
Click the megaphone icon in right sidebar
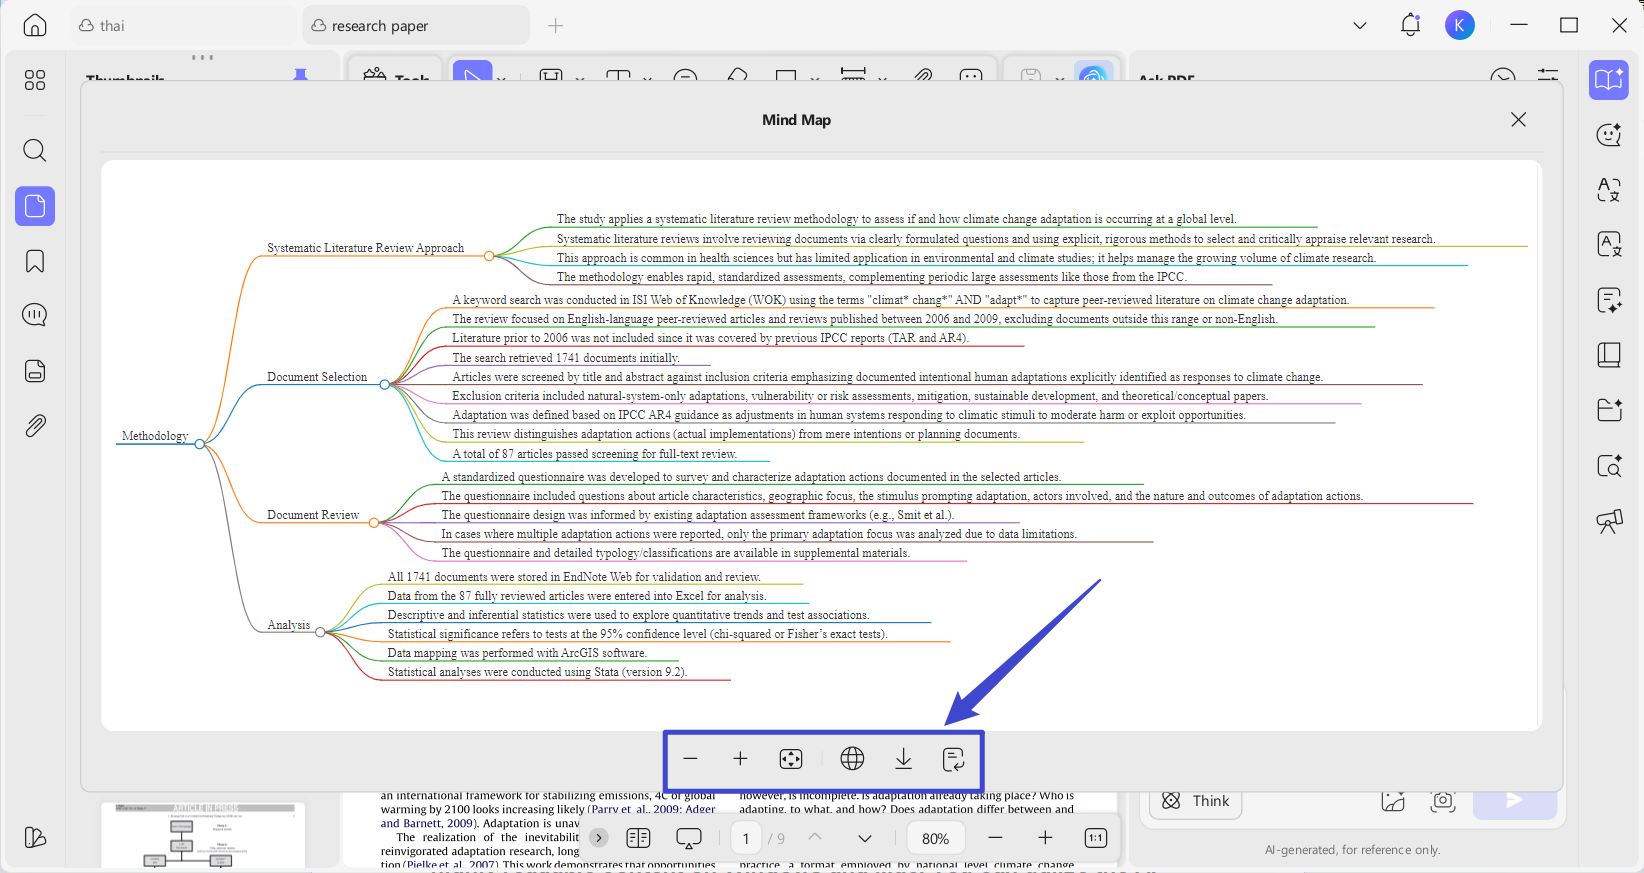[x=1609, y=521]
